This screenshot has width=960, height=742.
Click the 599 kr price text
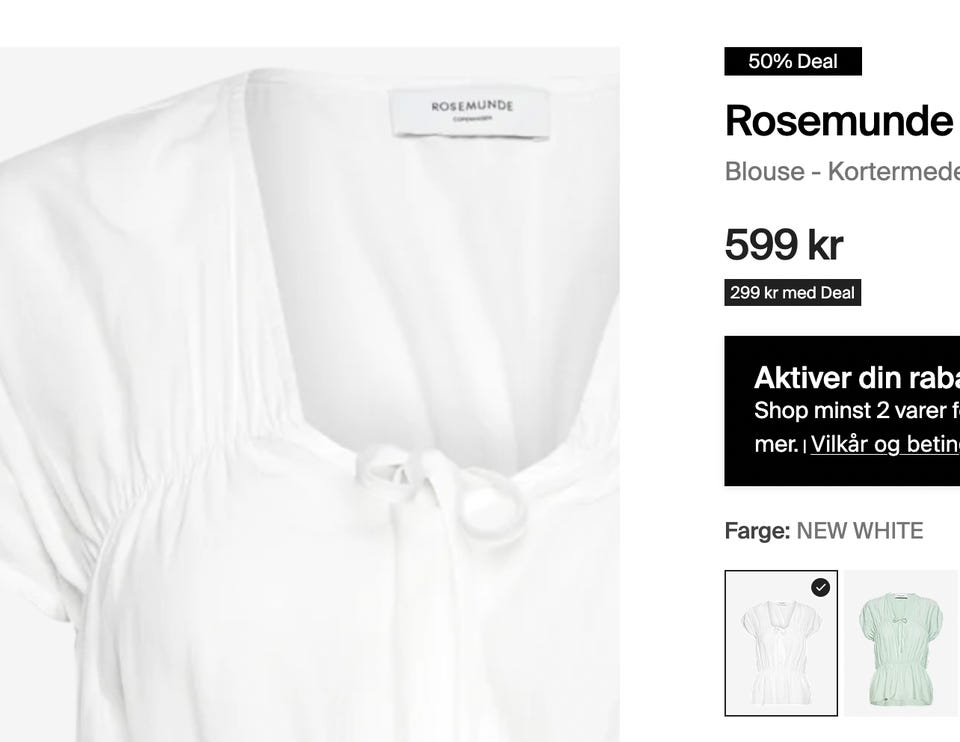[783, 245]
